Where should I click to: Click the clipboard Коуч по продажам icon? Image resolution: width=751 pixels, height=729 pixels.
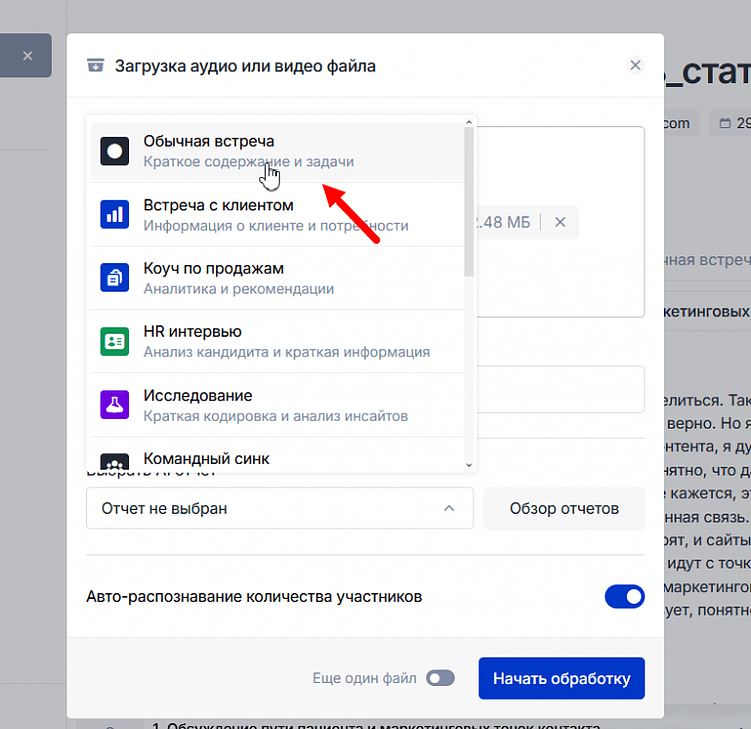tap(114, 277)
